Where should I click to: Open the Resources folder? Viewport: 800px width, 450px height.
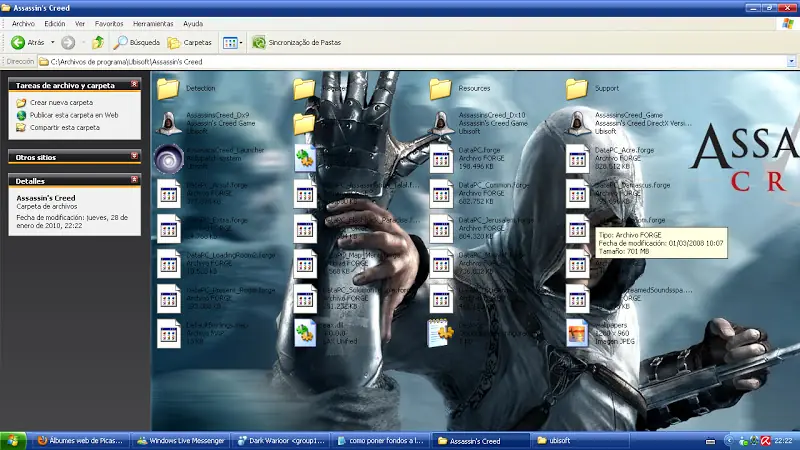(x=441, y=89)
